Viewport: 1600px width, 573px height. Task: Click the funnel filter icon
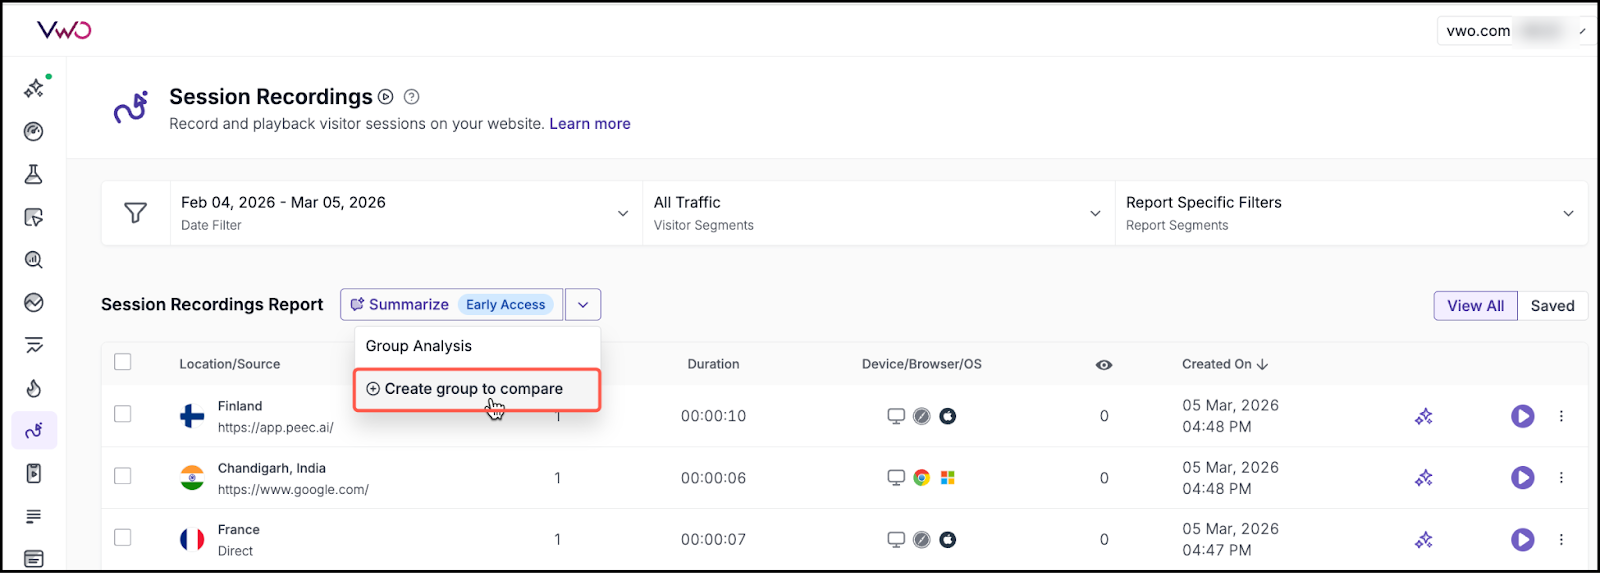pyautogui.click(x=135, y=213)
